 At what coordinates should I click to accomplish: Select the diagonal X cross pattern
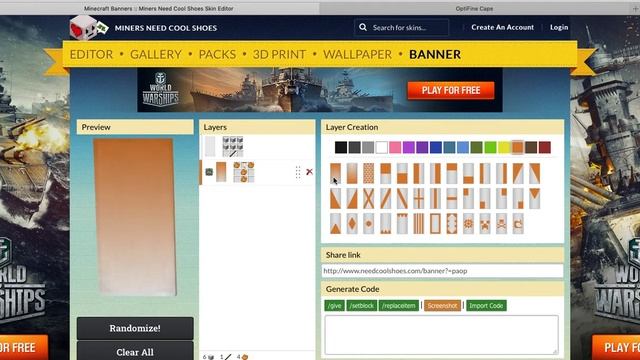click(369, 199)
